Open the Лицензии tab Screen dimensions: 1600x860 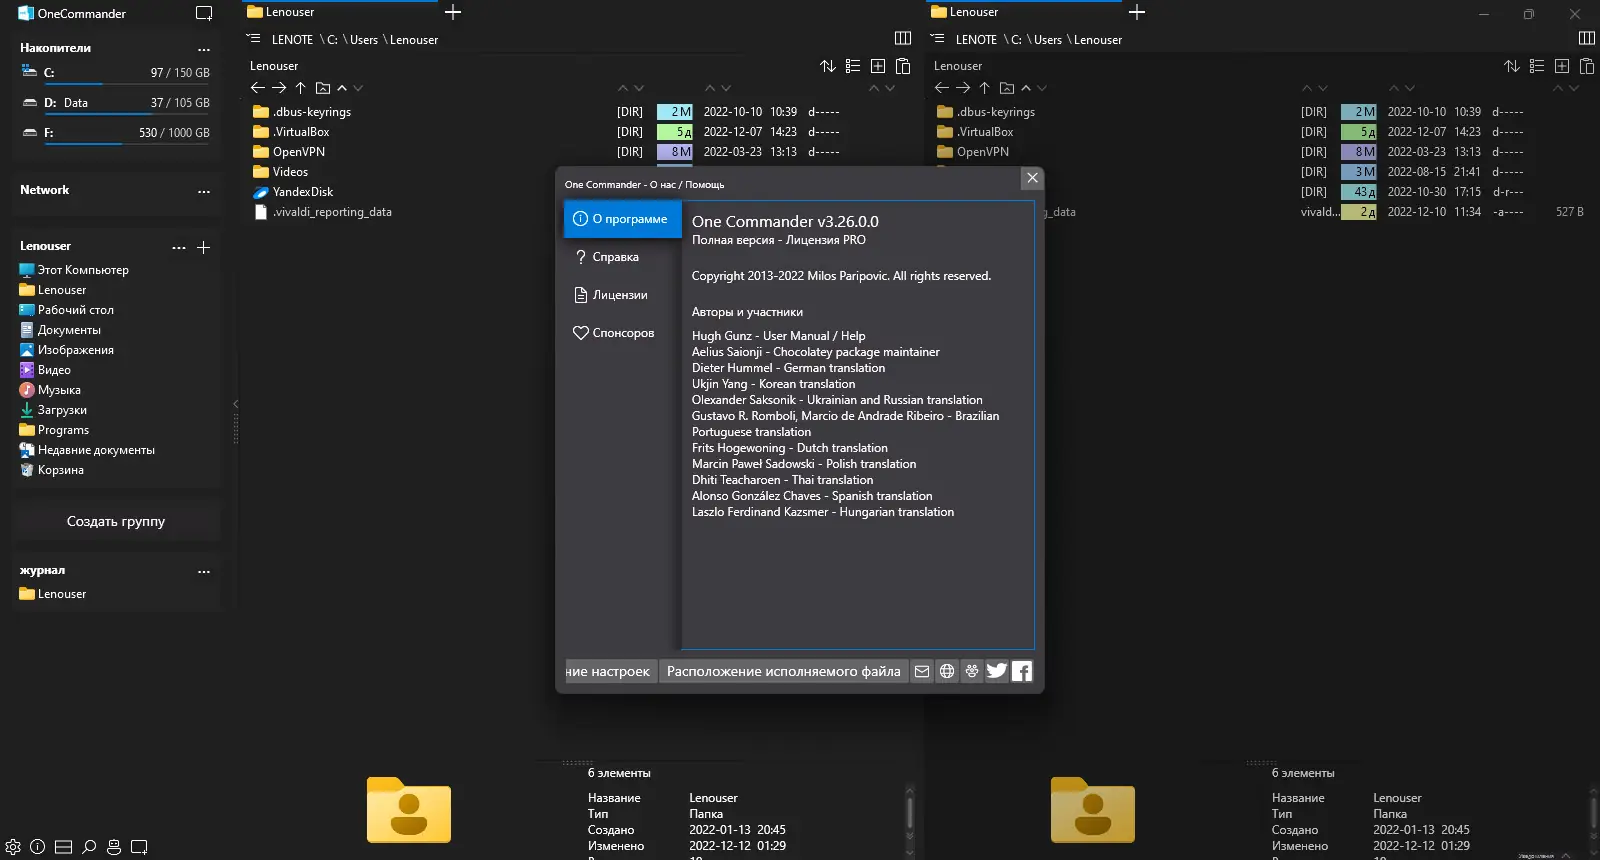click(622, 295)
